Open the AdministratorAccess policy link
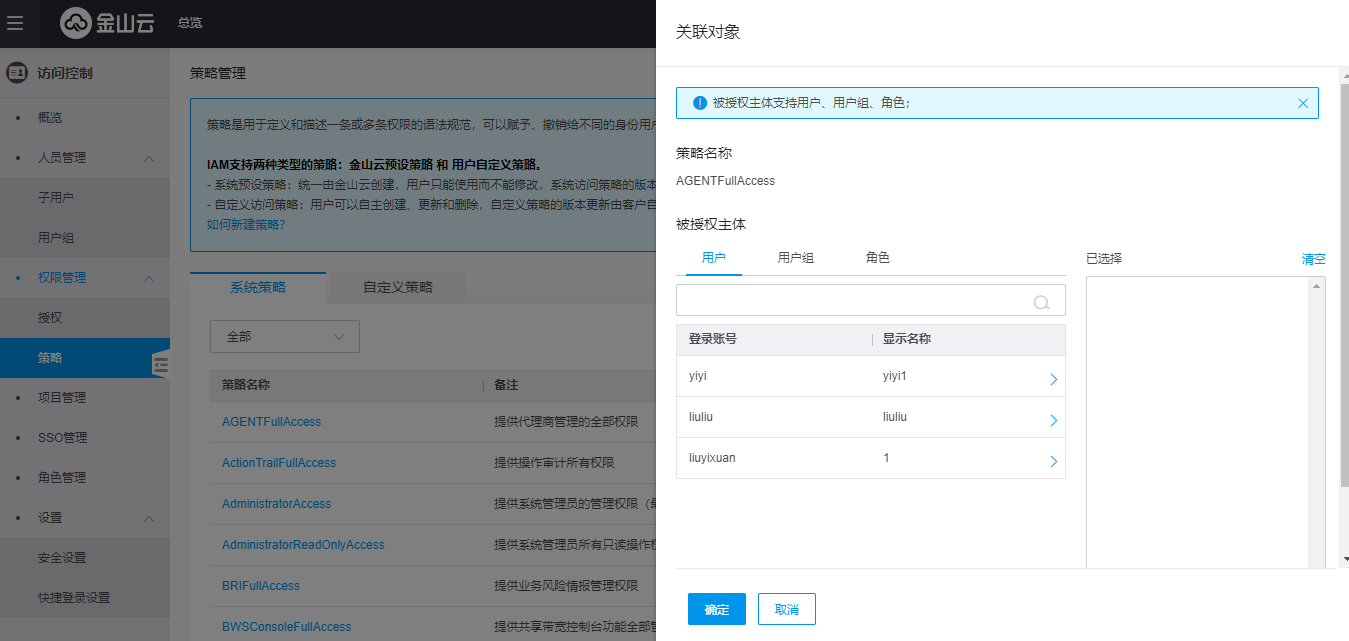1349x641 pixels. (276, 504)
